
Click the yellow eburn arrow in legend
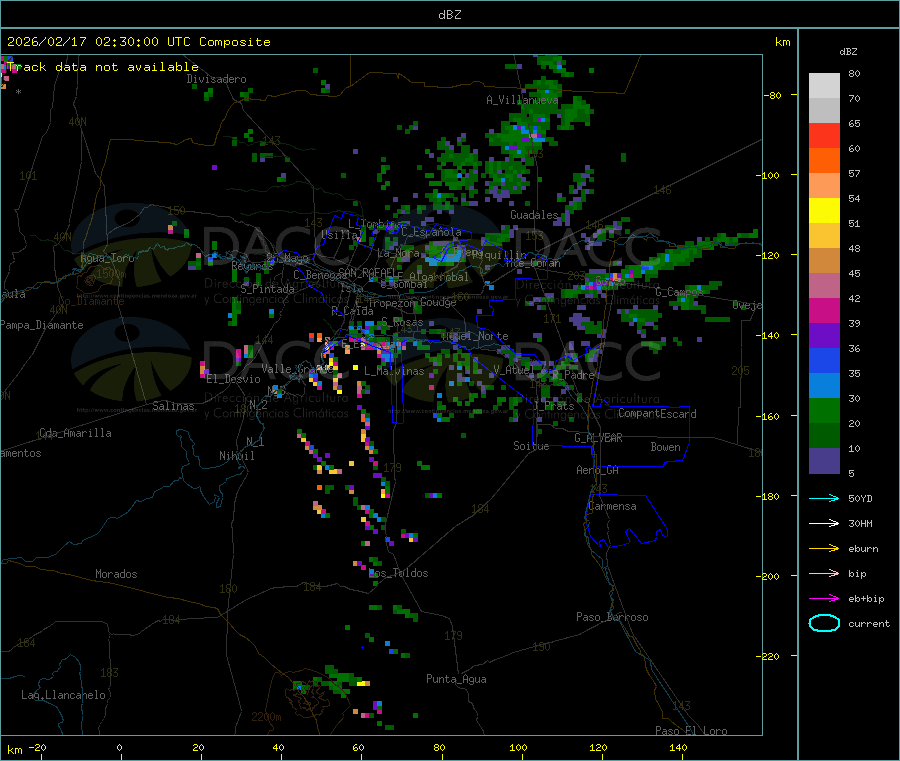[824, 549]
